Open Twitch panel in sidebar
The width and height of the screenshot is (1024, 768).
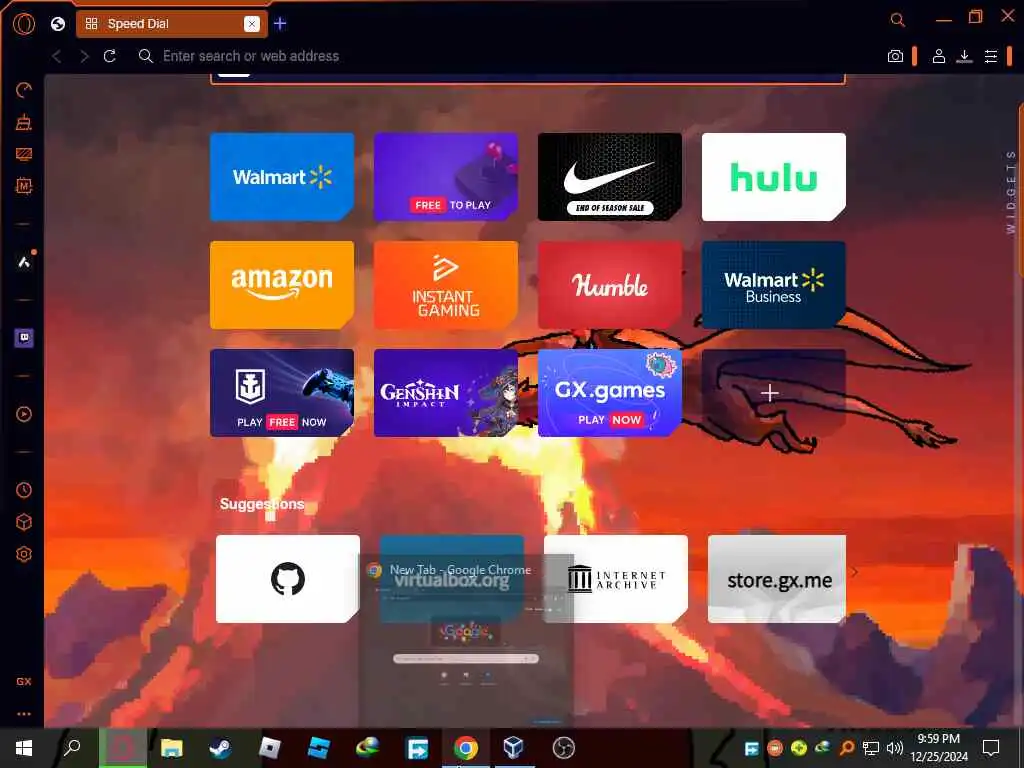24,338
